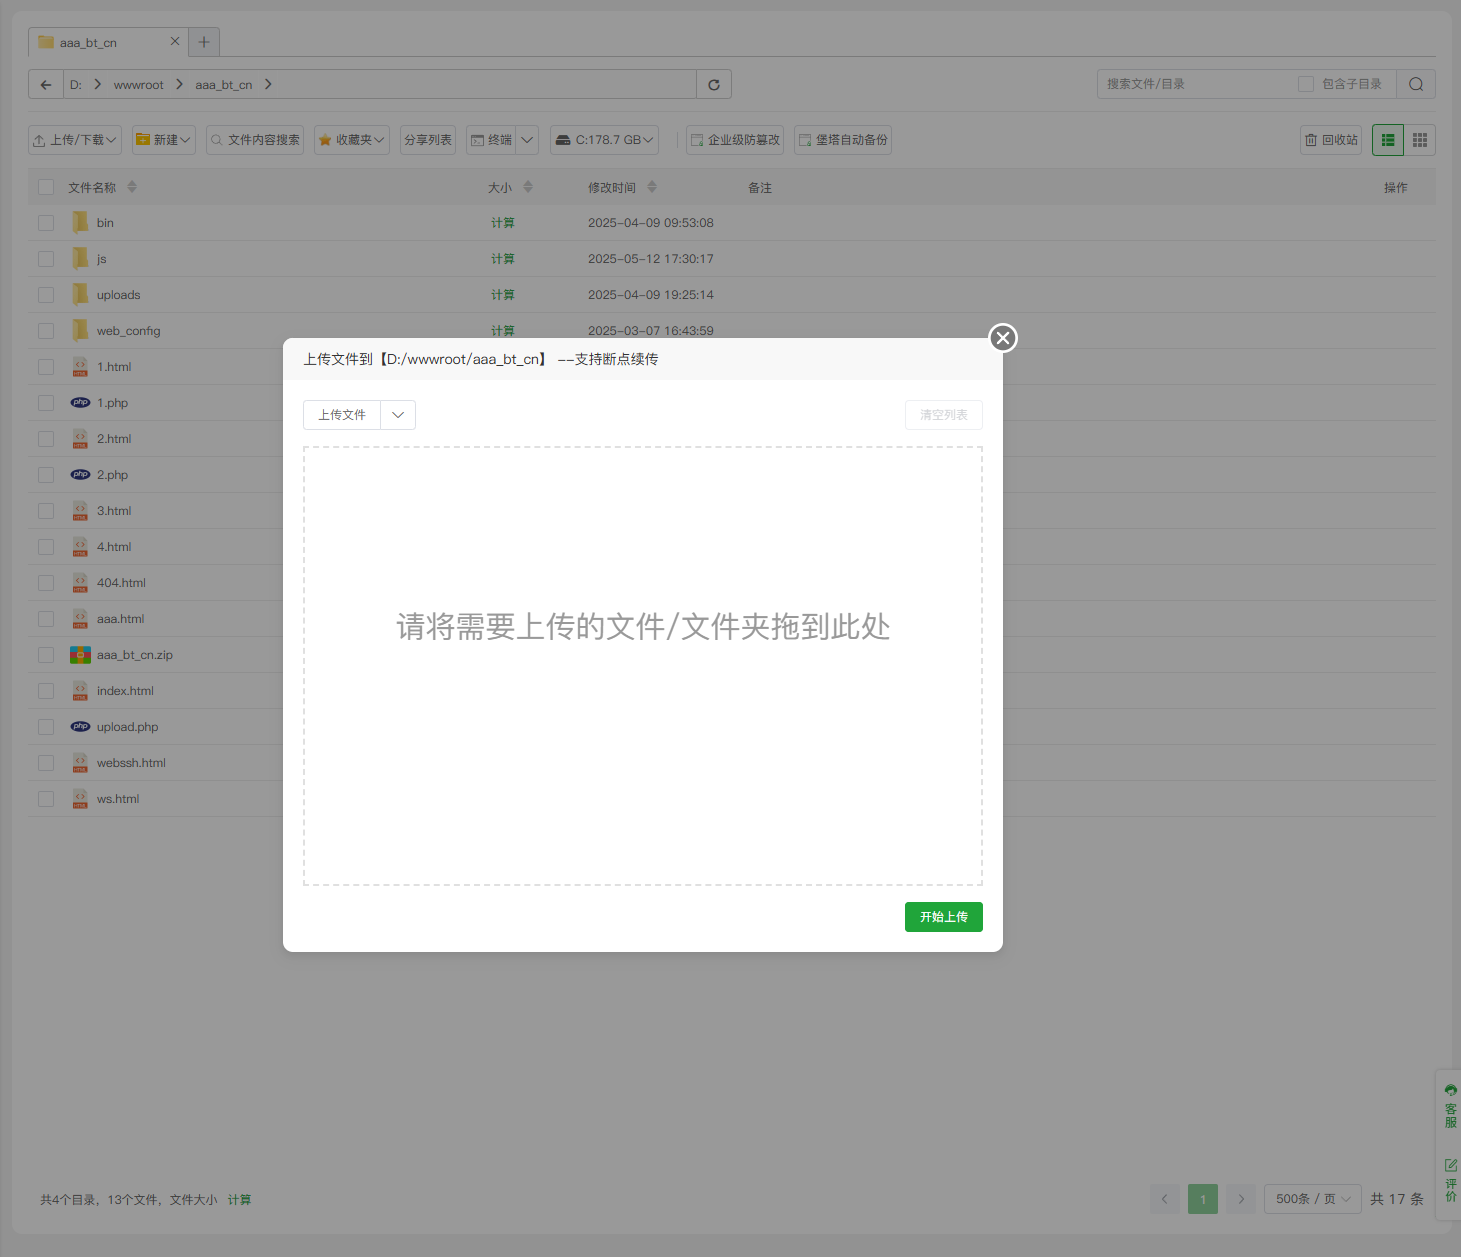The width and height of the screenshot is (1461, 1257).
Task: Open the 回收站 recycle bin
Action: (x=1331, y=139)
